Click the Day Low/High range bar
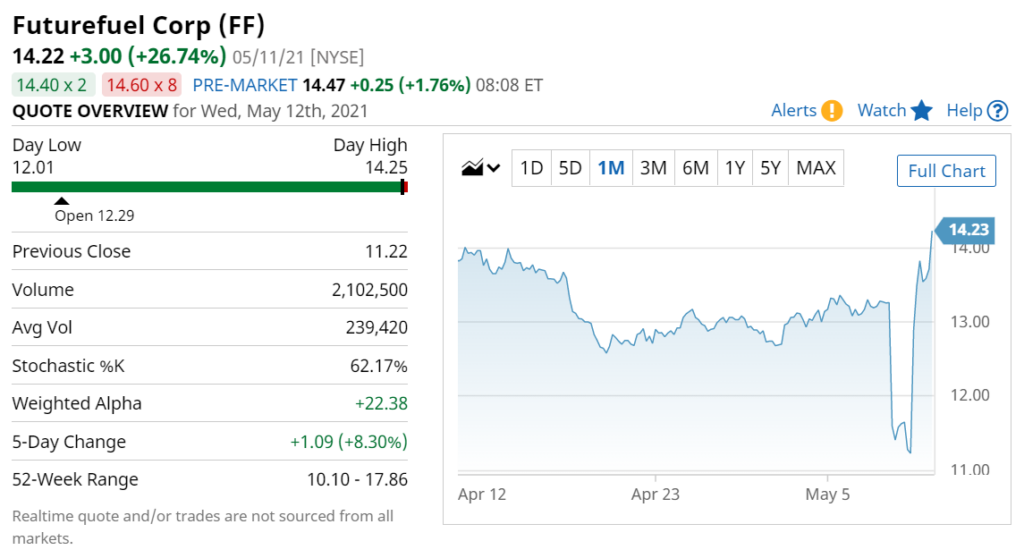The width and height of the screenshot is (1024, 558). click(210, 188)
